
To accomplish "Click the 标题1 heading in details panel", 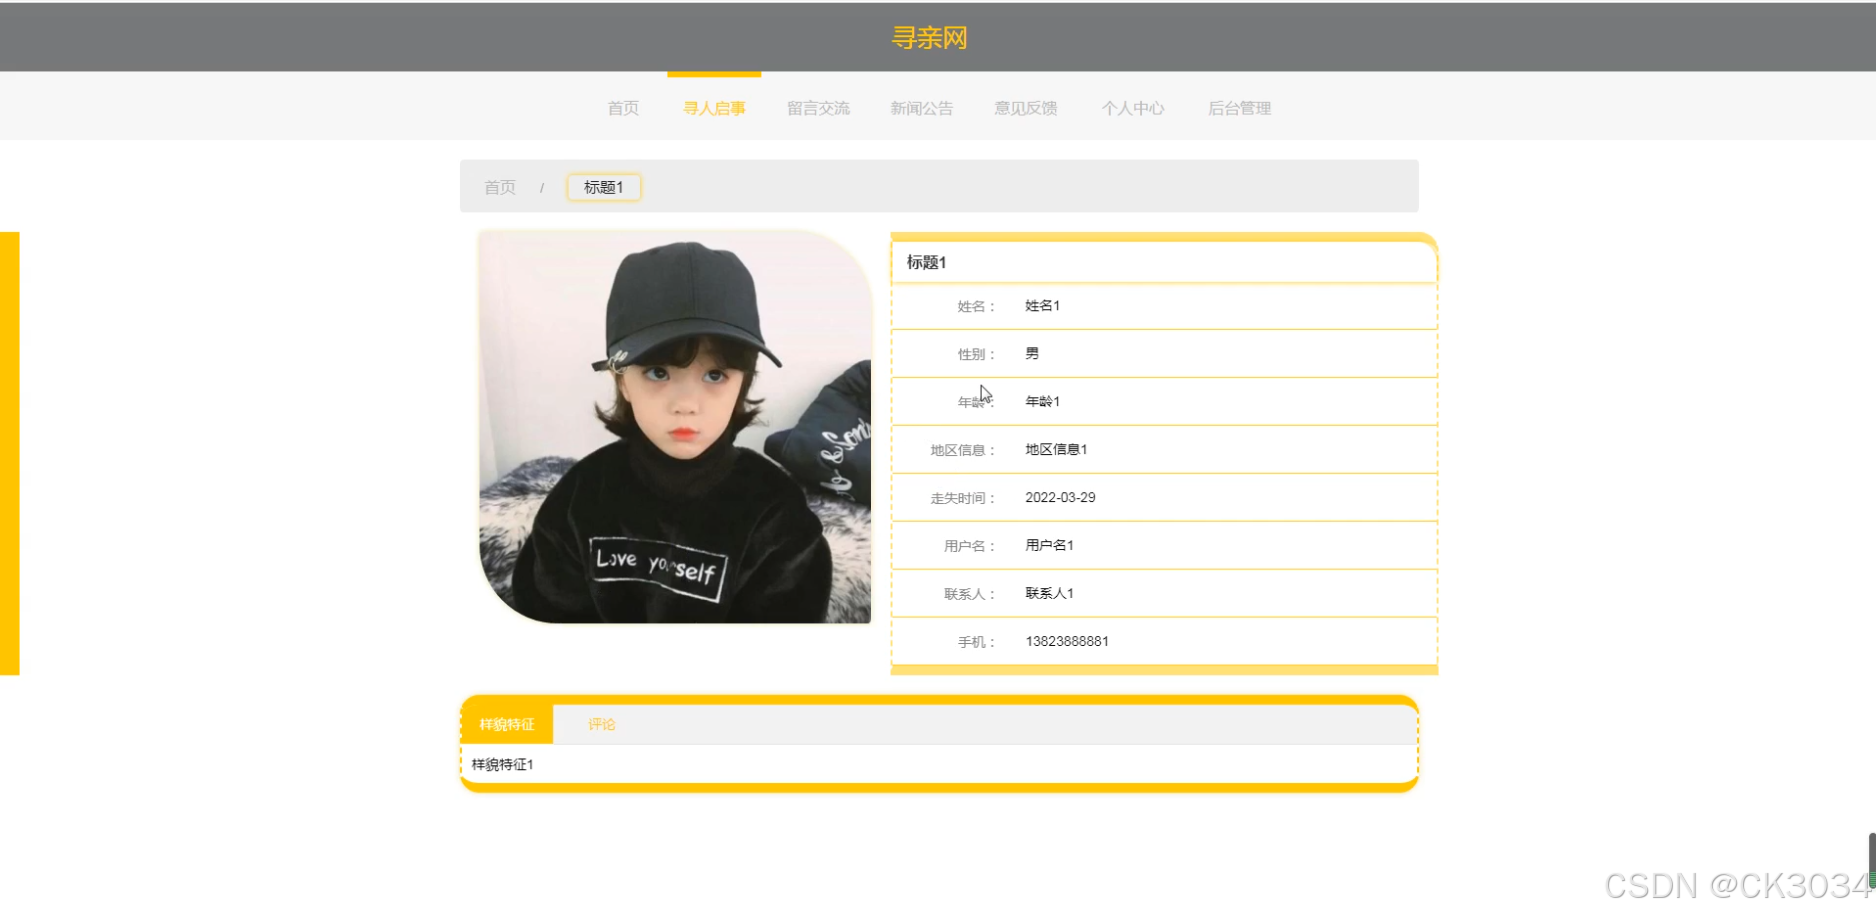I will pos(926,262).
